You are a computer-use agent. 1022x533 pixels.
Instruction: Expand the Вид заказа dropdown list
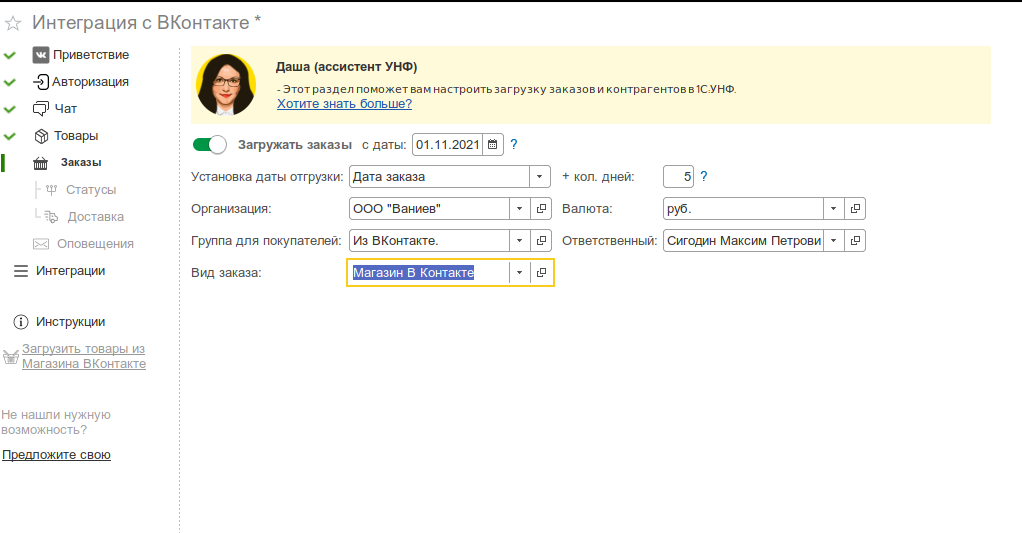tap(519, 272)
